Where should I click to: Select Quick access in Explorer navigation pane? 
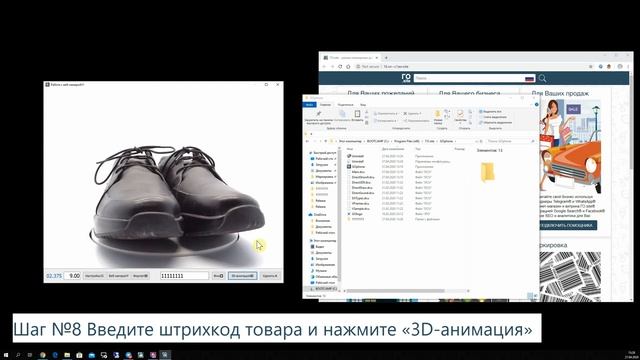click(x=322, y=153)
